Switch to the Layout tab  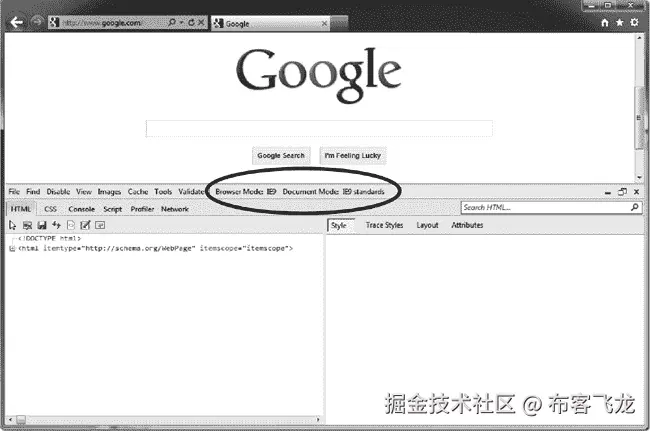[427, 225]
